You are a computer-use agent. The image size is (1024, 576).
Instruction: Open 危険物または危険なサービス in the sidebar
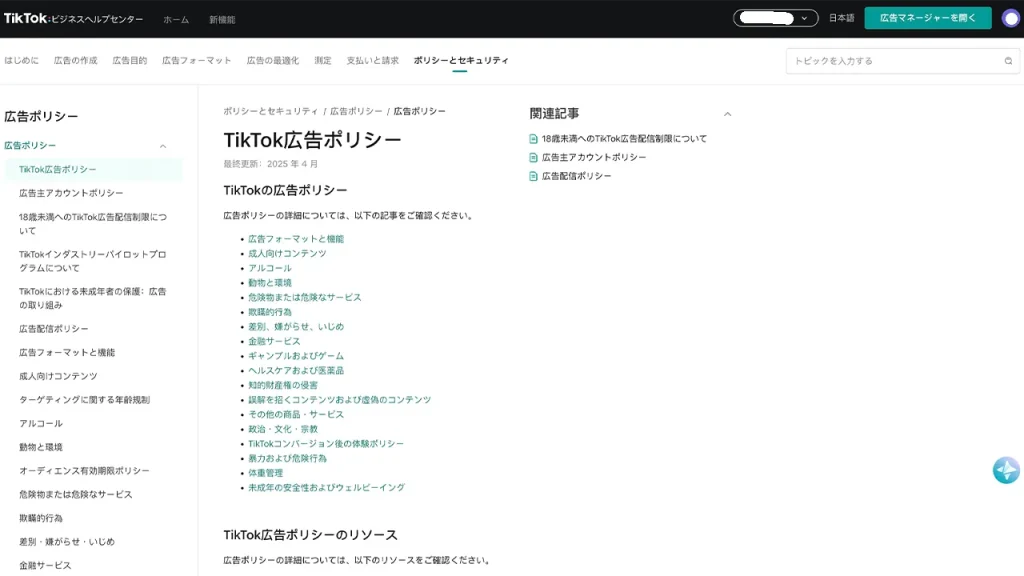click(76, 494)
